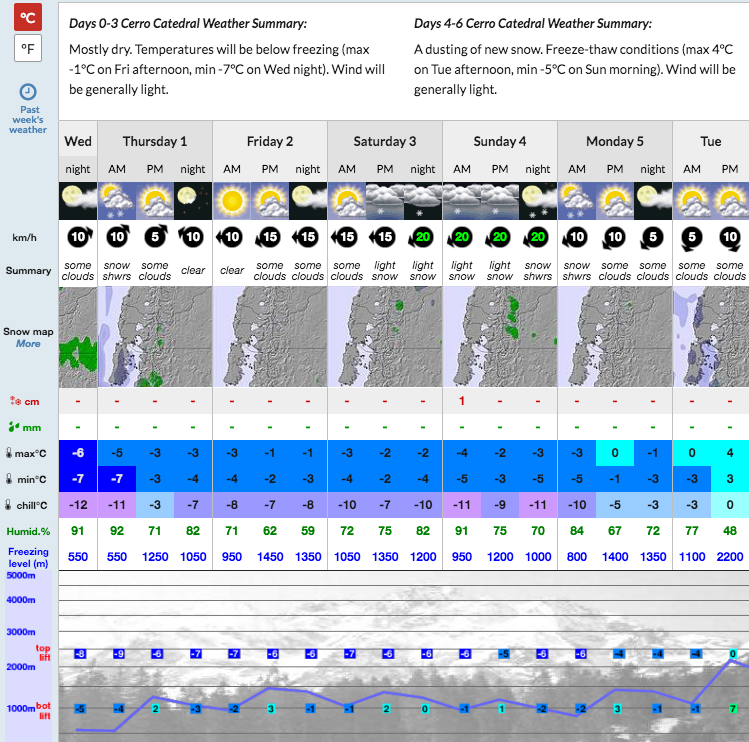This screenshot has height=742, width=749.
Task: Select the Monday 5 day header
Action: point(615,141)
